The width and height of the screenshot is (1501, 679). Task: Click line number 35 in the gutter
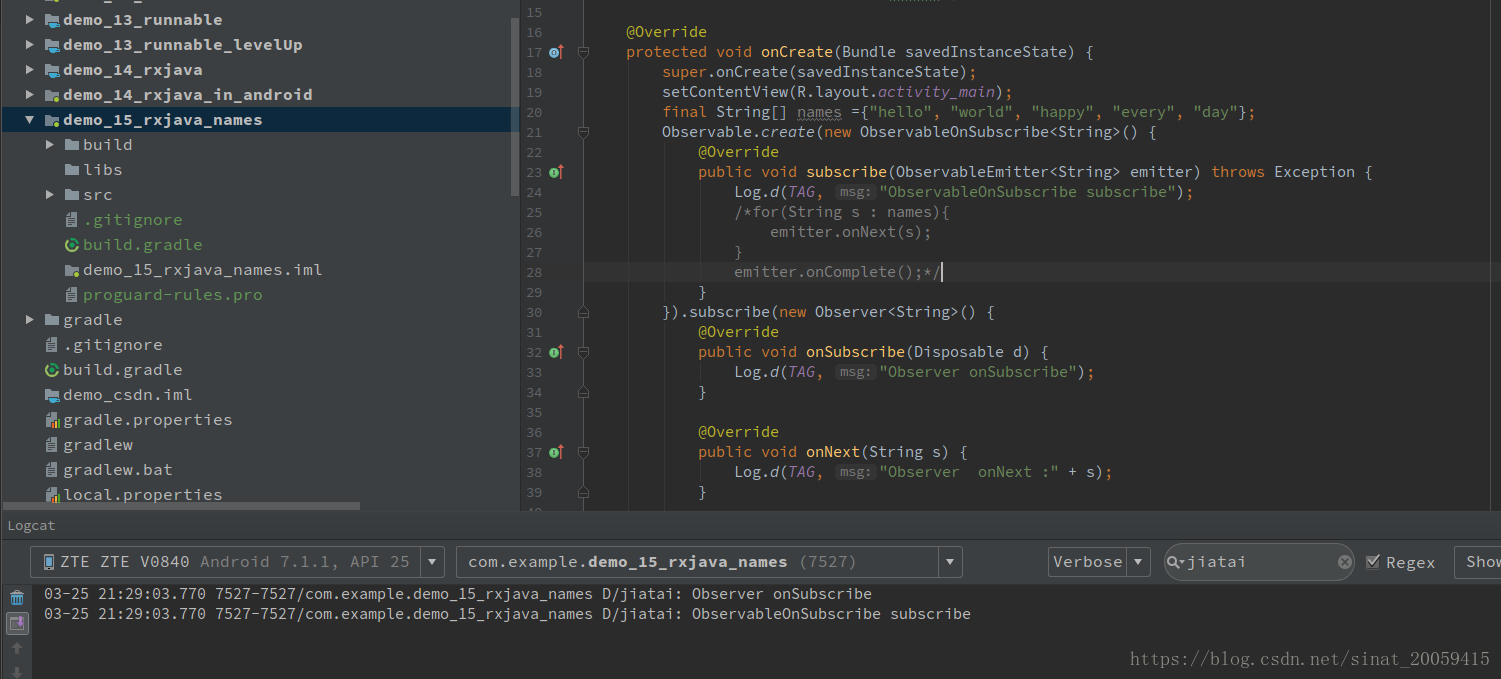tap(533, 412)
